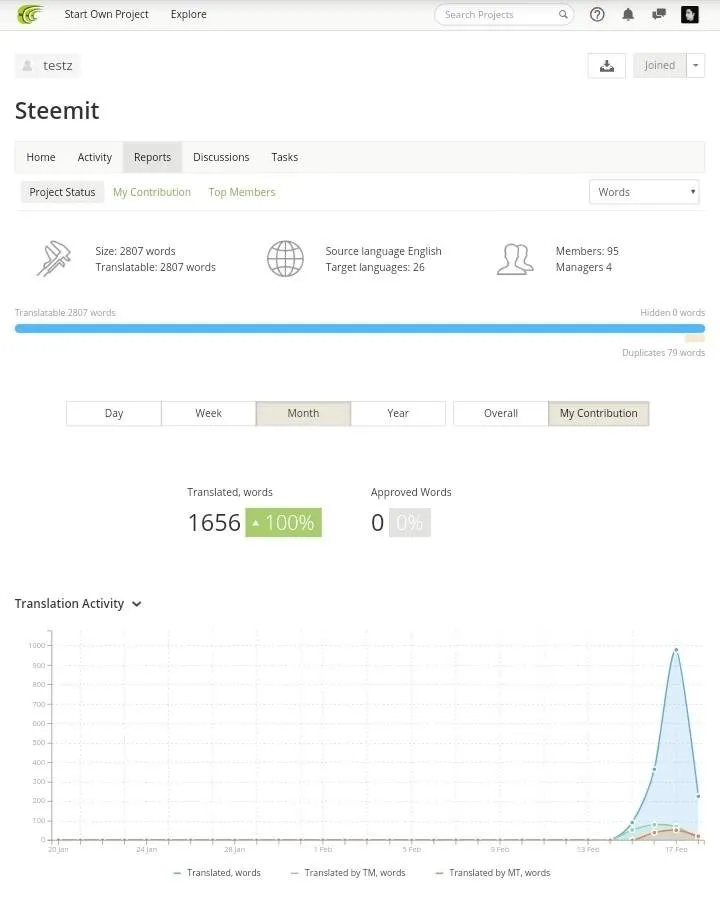The image size is (720, 899).
Task: Select the Month period toggle
Action: [303, 413]
